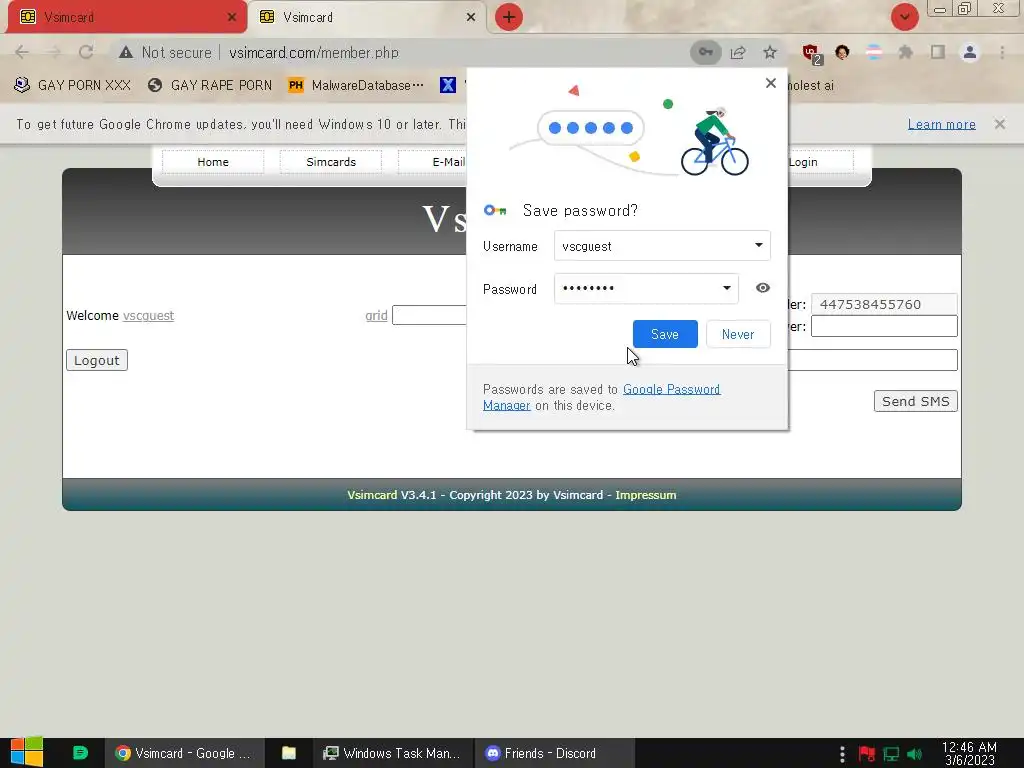Viewport: 1024px width, 768px height.
Task: Click the avatar extension icon next to uBlock
Action: [x=842, y=52]
